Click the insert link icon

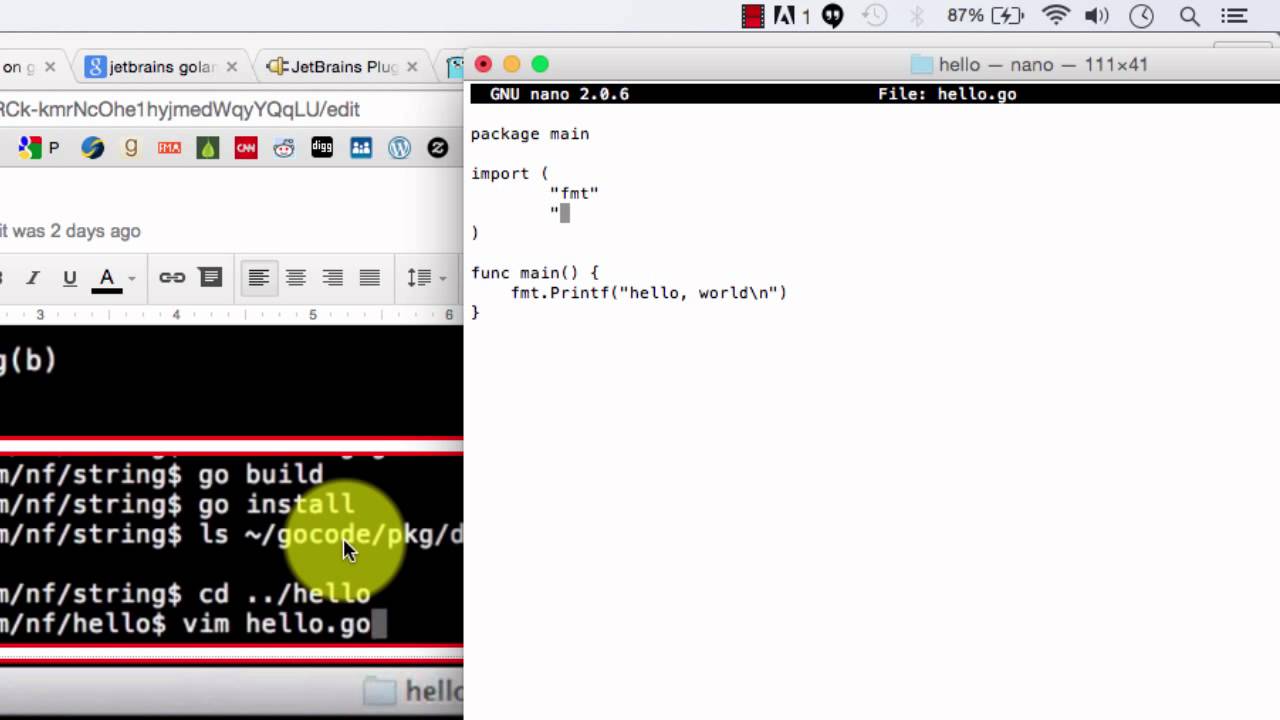pyautogui.click(x=172, y=278)
